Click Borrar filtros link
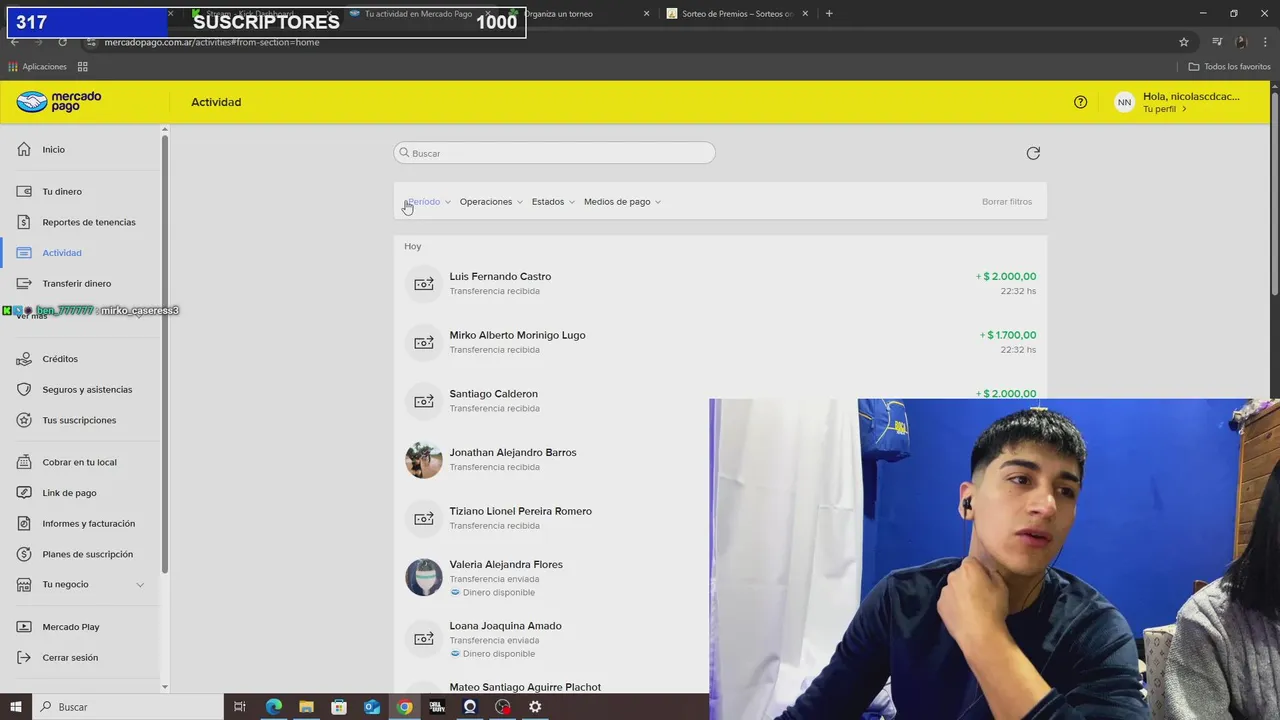Image resolution: width=1280 pixels, height=720 pixels. pyautogui.click(x=1007, y=202)
